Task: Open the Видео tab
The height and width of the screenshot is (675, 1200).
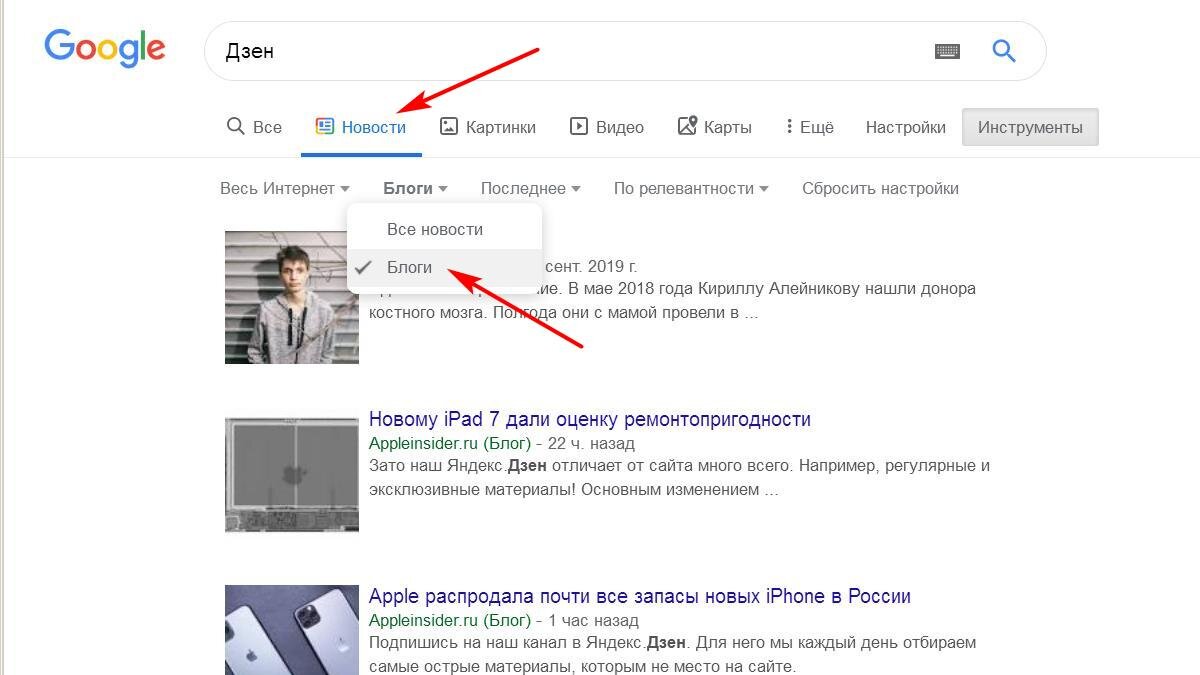Action: point(607,127)
